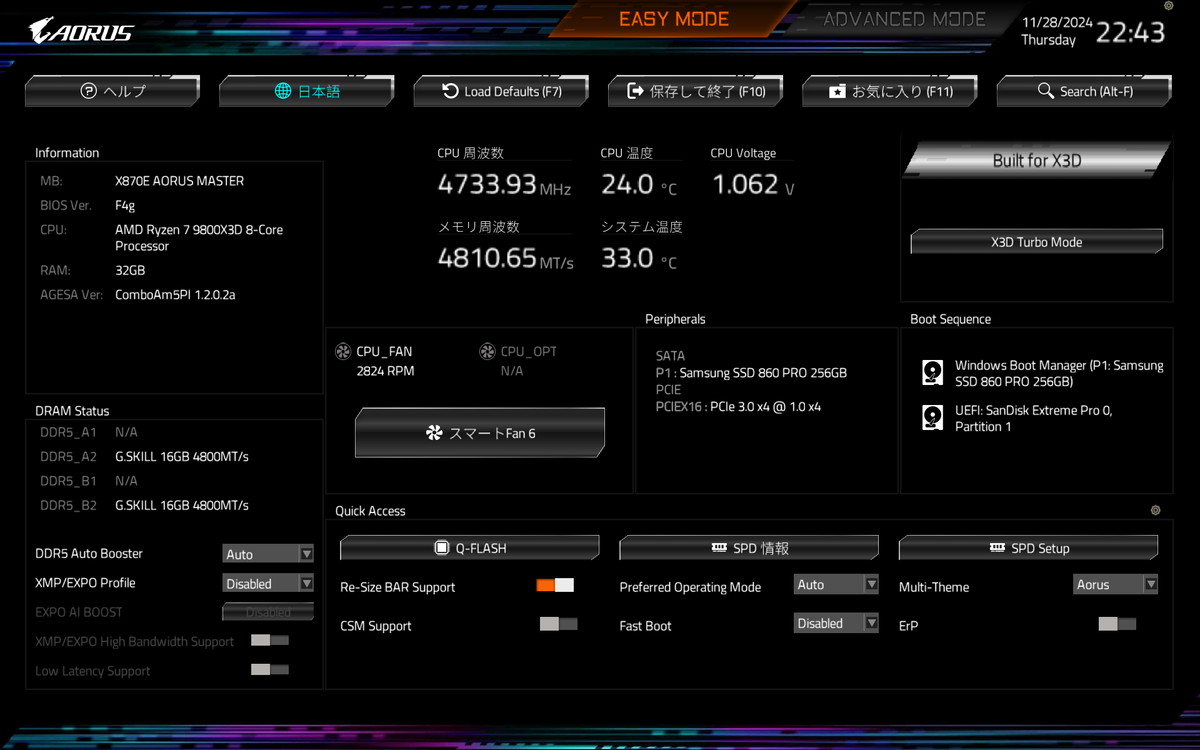Open favorites with お気に入り (F11)
Image resolution: width=1200 pixels, height=750 pixels.
pyautogui.click(x=890, y=91)
